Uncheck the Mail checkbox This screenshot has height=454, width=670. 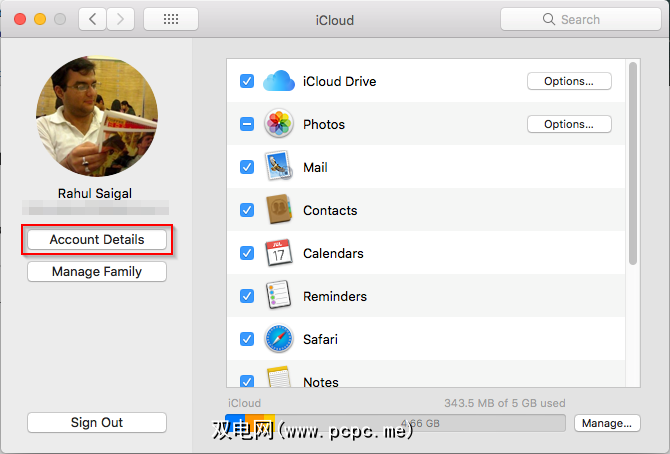point(247,167)
